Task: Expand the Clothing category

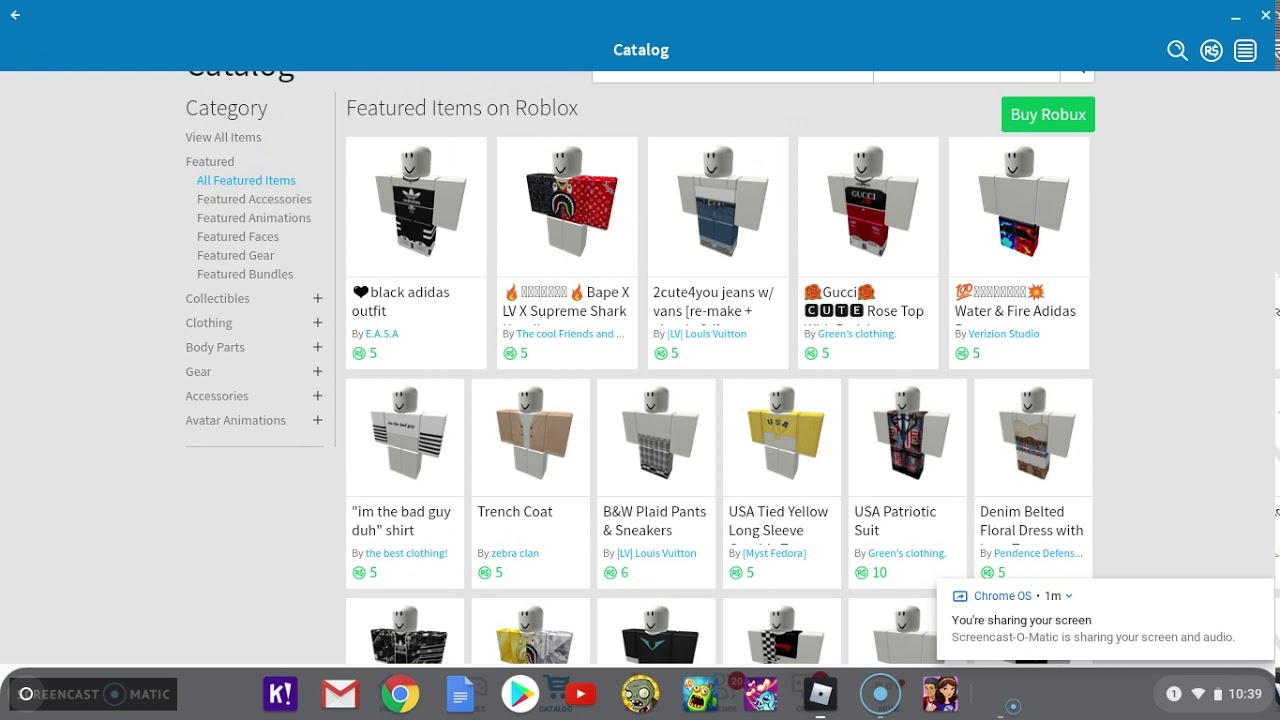Action: pyautogui.click(x=317, y=322)
